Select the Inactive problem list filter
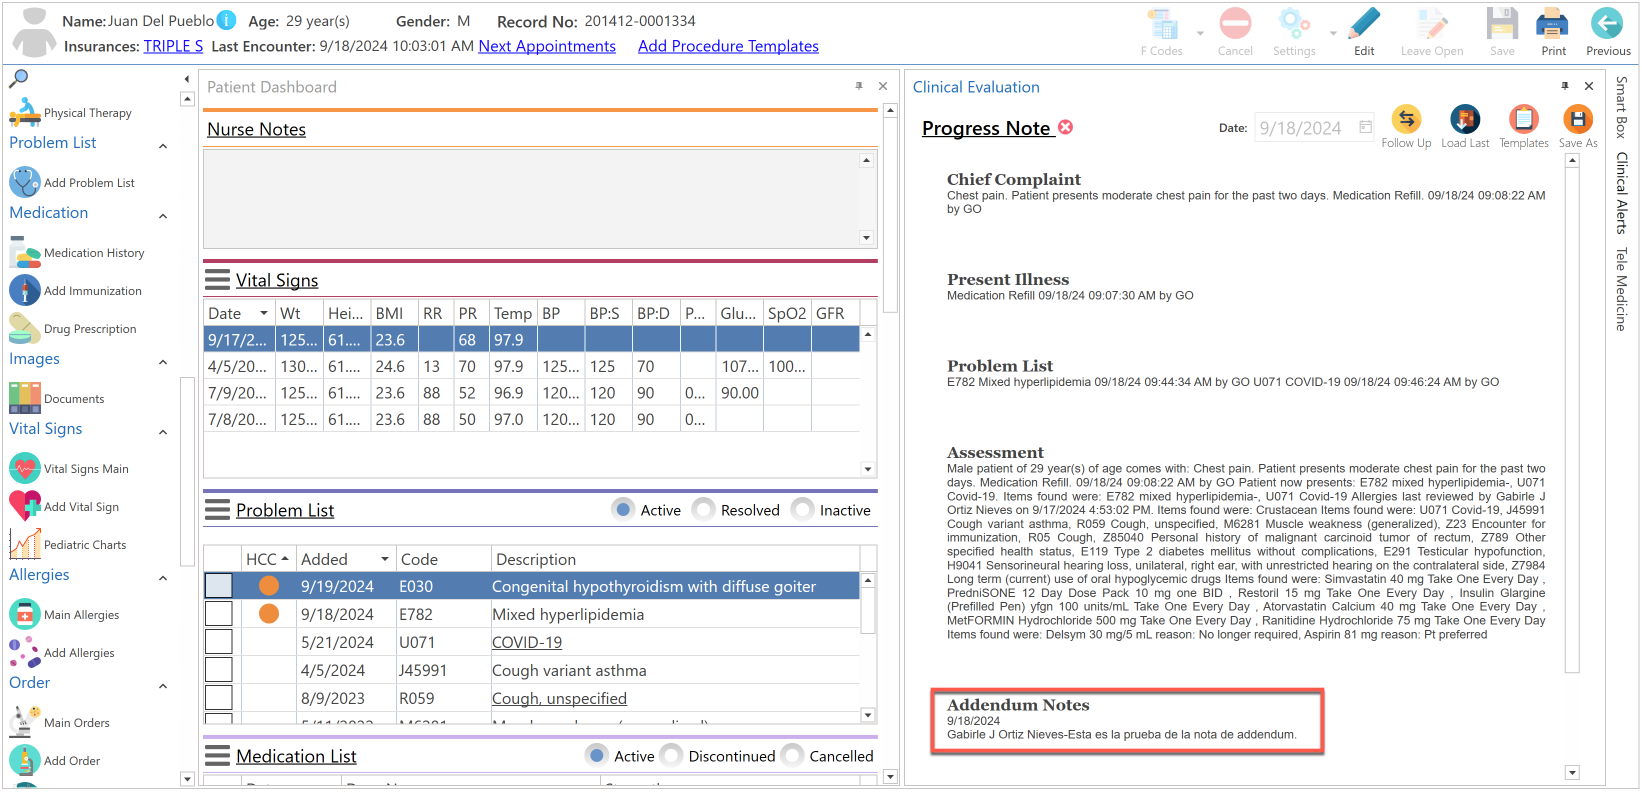This screenshot has height=792, width=1642. tap(802, 509)
